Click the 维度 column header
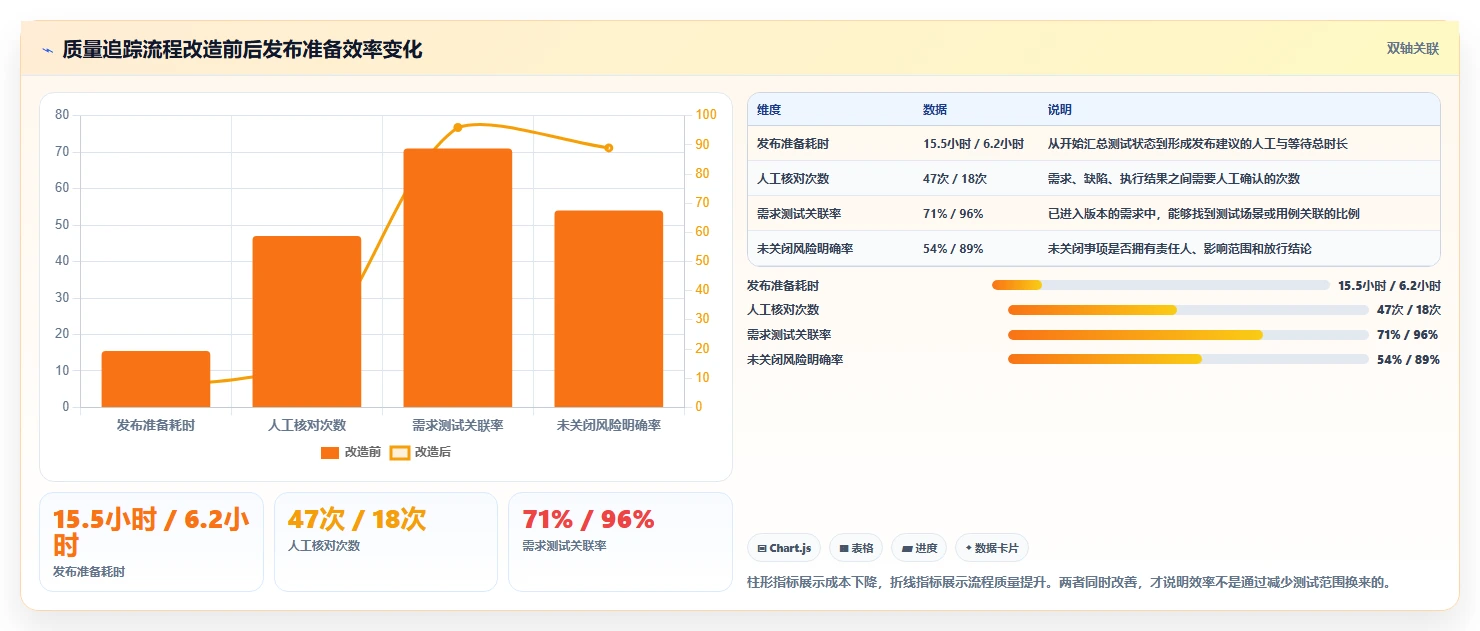This screenshot has width=1480, height=631. pyautogui.click(x=769, y=110)
